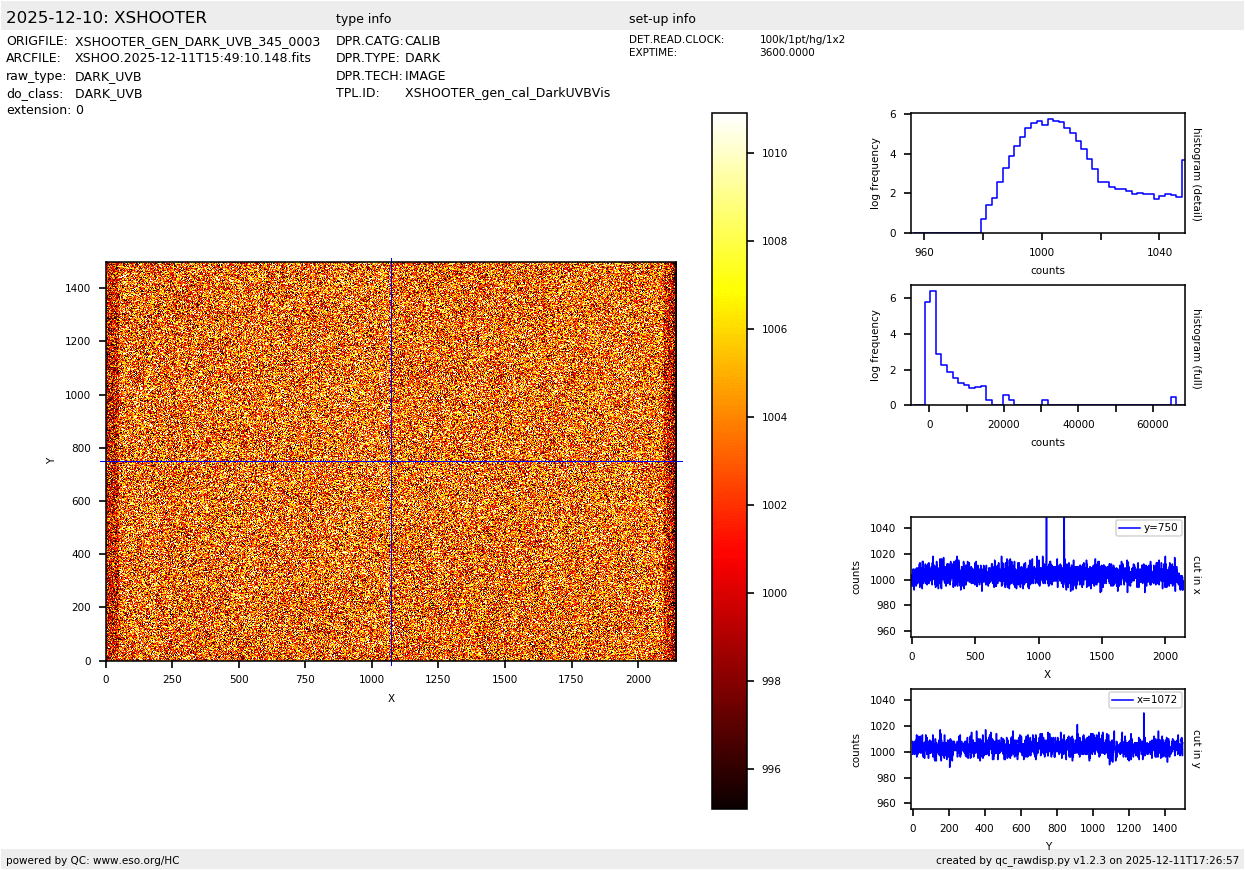Click the "type info" section header
The image size is (1245, 870).
[x=363, y=19]
